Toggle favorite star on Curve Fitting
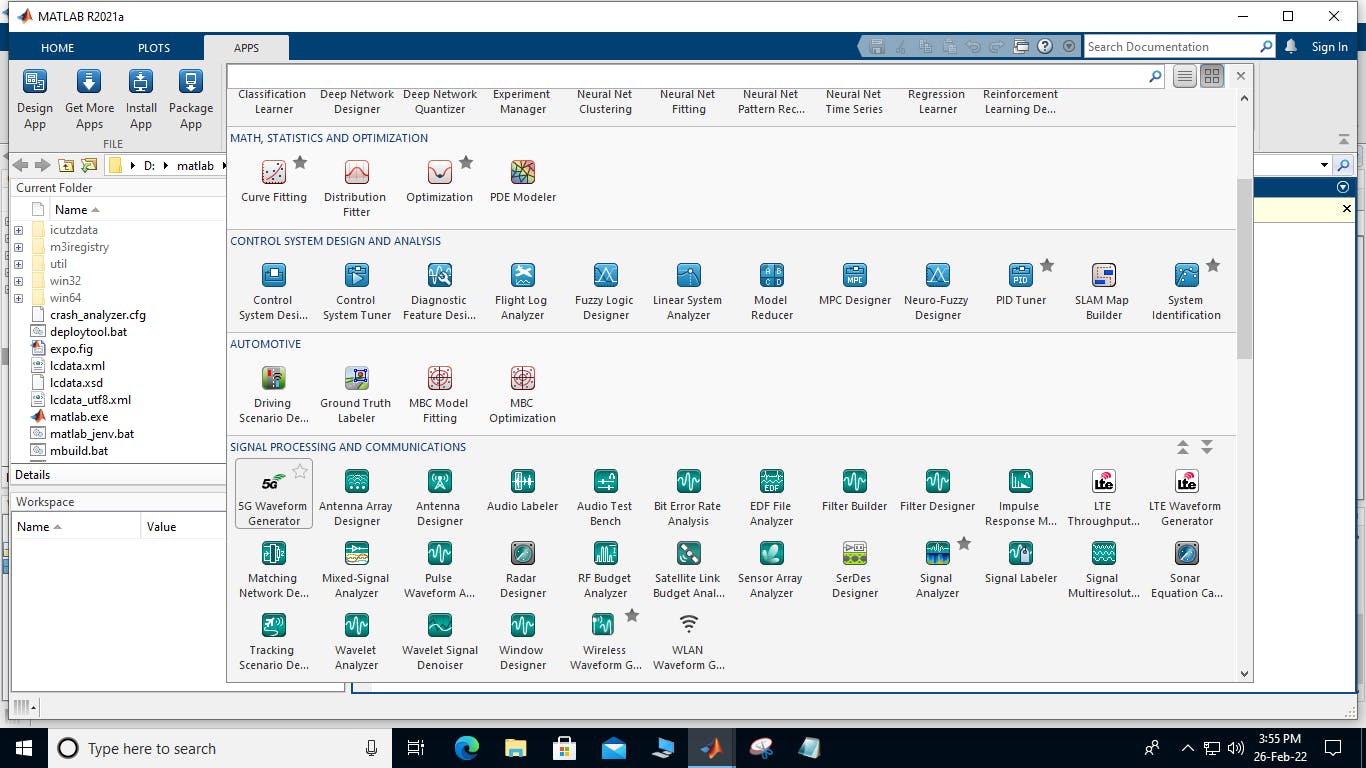The image size is (1366, 768). pos(300,162)
